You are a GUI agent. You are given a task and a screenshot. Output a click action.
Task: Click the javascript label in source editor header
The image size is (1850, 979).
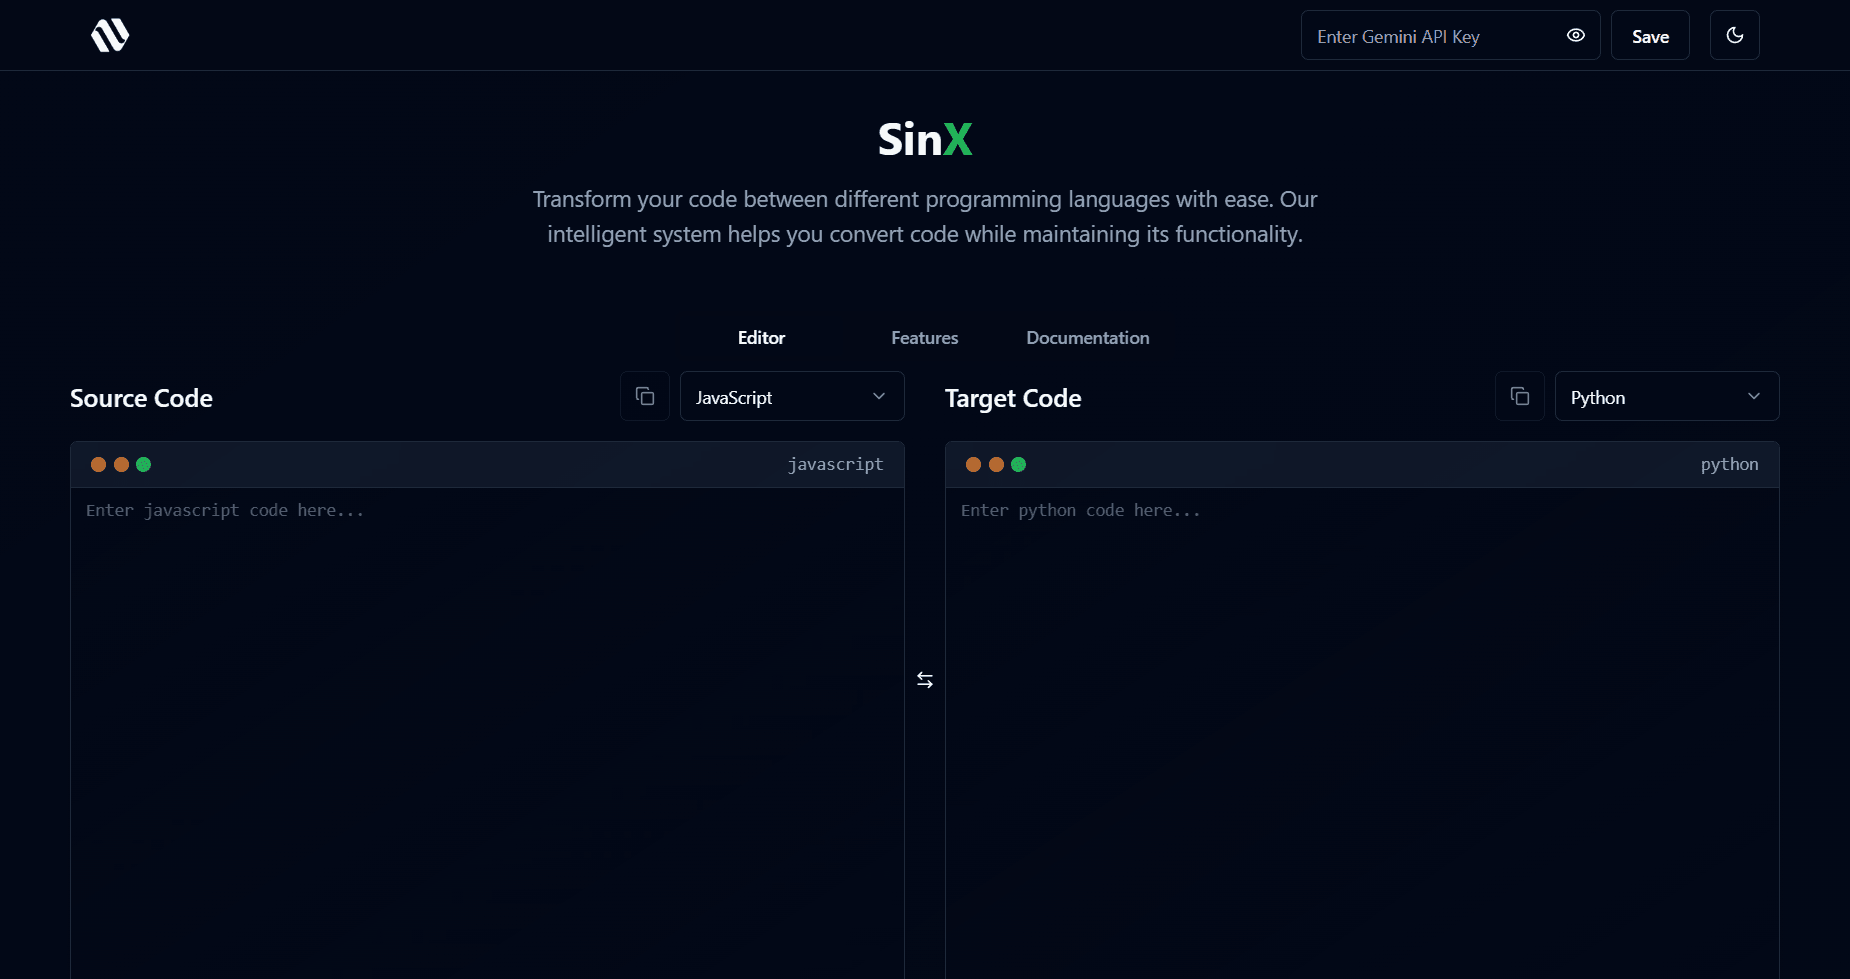[835, 464]
